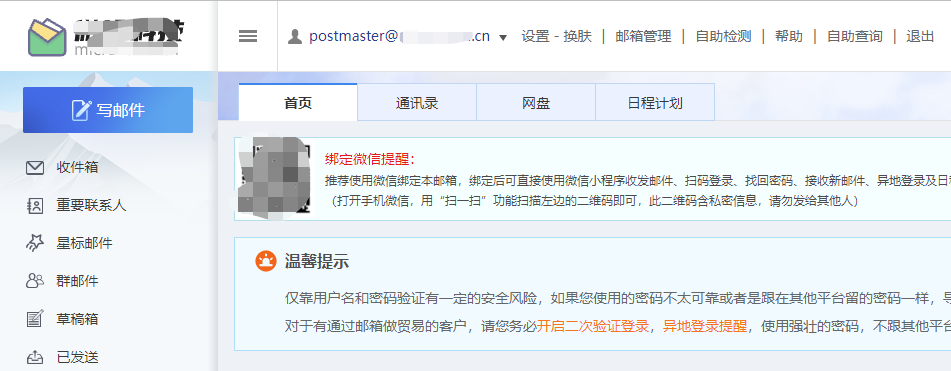951x371 pixels.
Task: Open 换肤 skin option
Action: pyautogui.click(x=577, y=36)
